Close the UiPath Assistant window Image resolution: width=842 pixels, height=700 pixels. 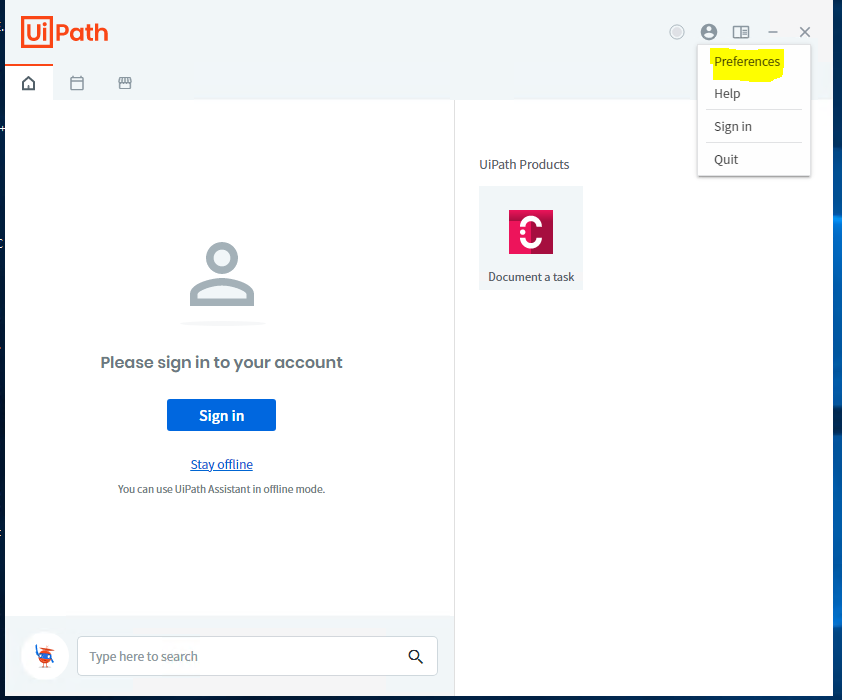click(804, 32)
